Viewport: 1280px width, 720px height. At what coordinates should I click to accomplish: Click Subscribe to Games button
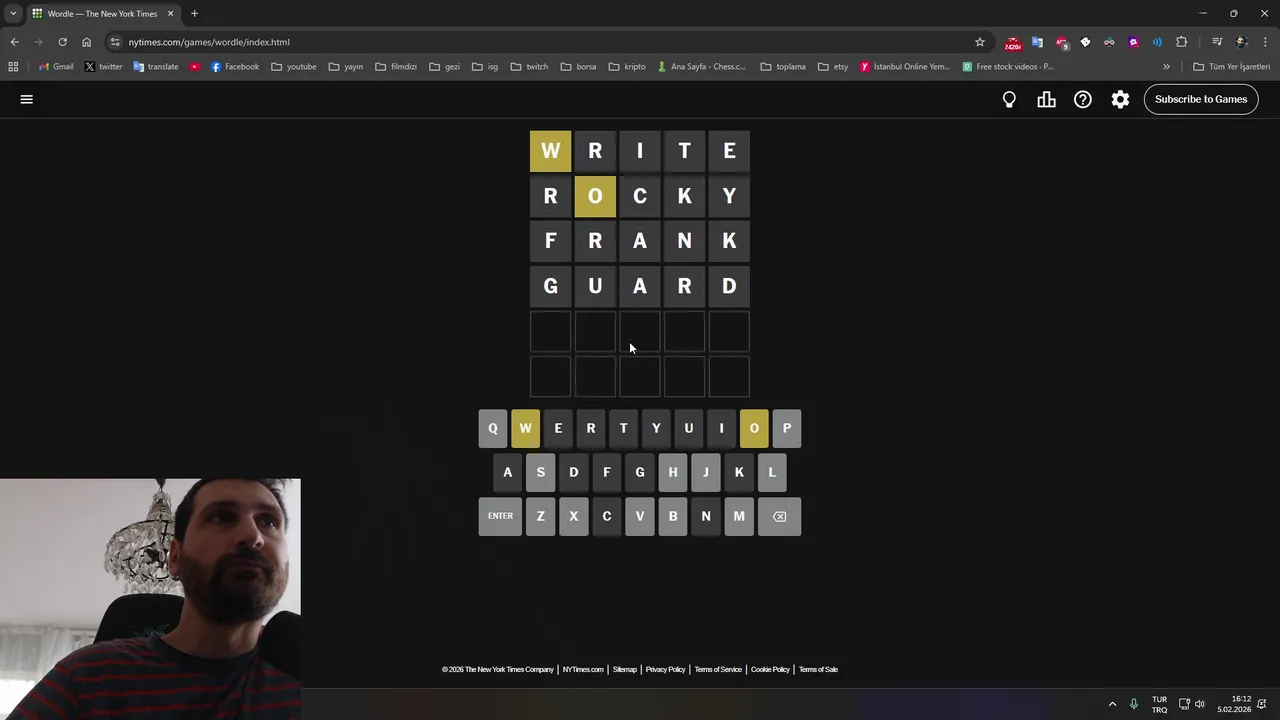(x=1201, y=99)
